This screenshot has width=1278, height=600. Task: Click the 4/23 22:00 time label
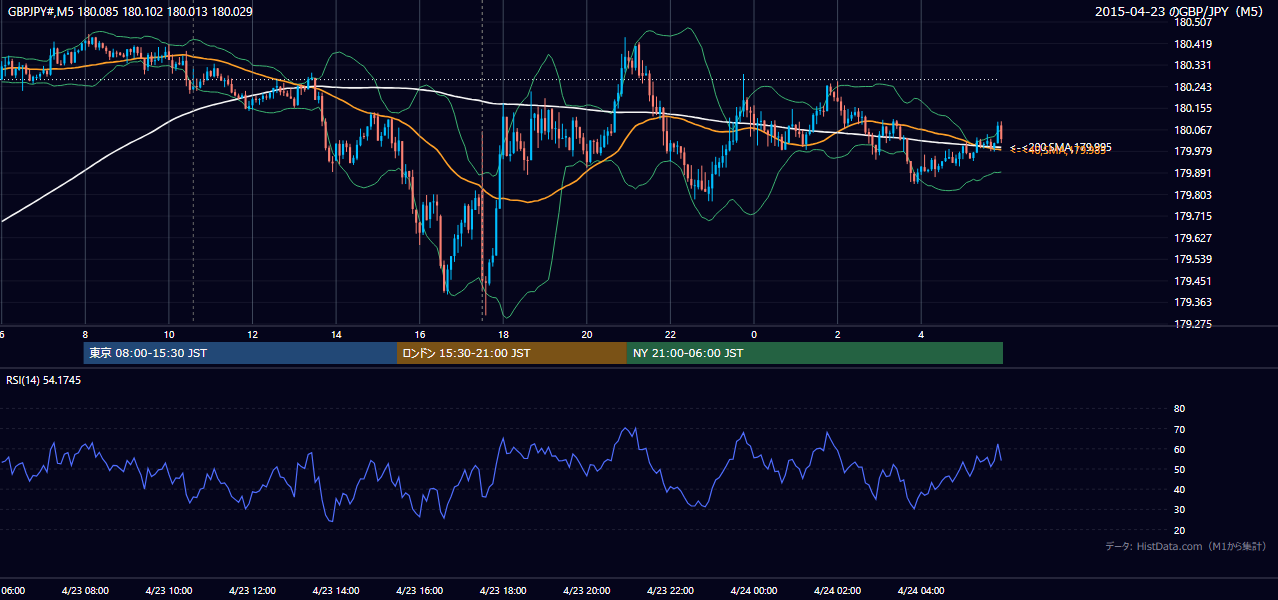tap(669, 590)
